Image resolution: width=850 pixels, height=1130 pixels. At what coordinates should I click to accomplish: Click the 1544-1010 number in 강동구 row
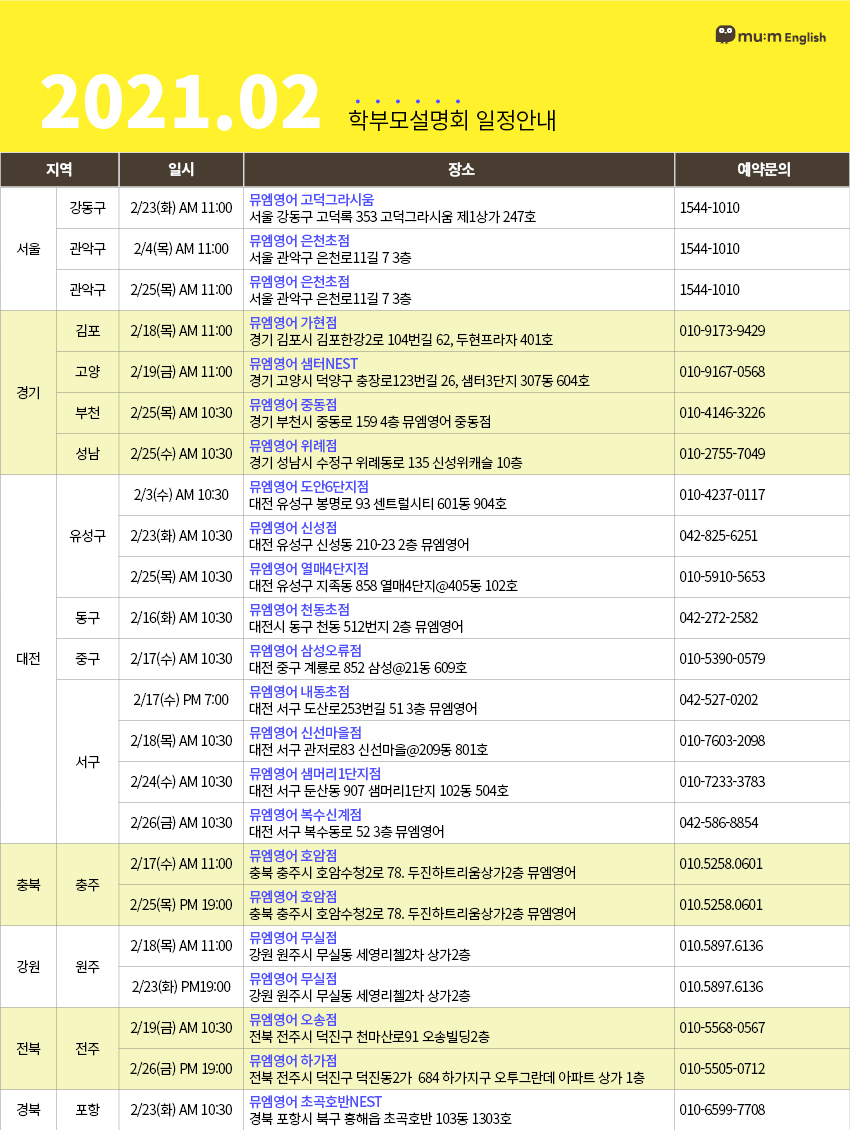pyautogui.click(x=709, y=208)
